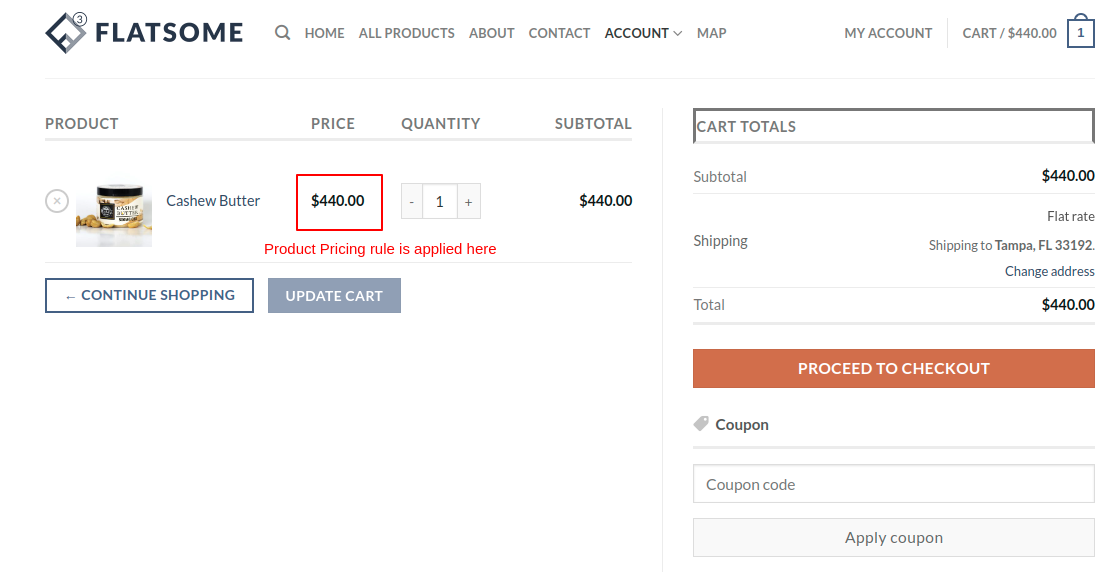Click CONTINUE SHOPPING

coord(148,295)
